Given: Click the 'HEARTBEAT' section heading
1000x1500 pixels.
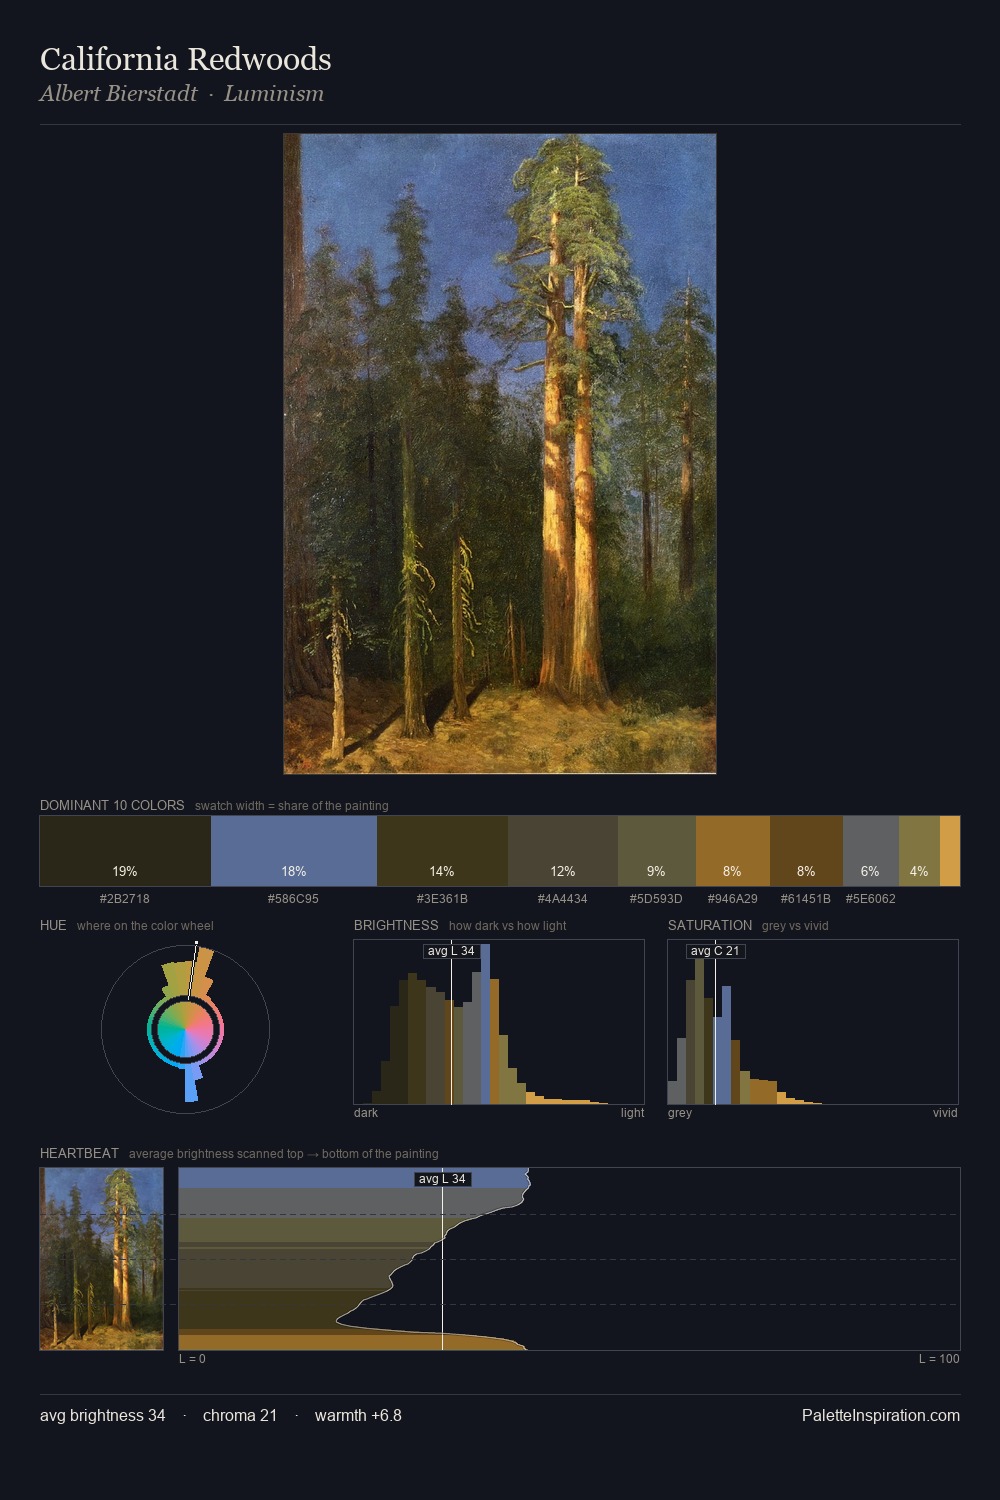Looking at the screenshot, I should (x=79, y=1153).
